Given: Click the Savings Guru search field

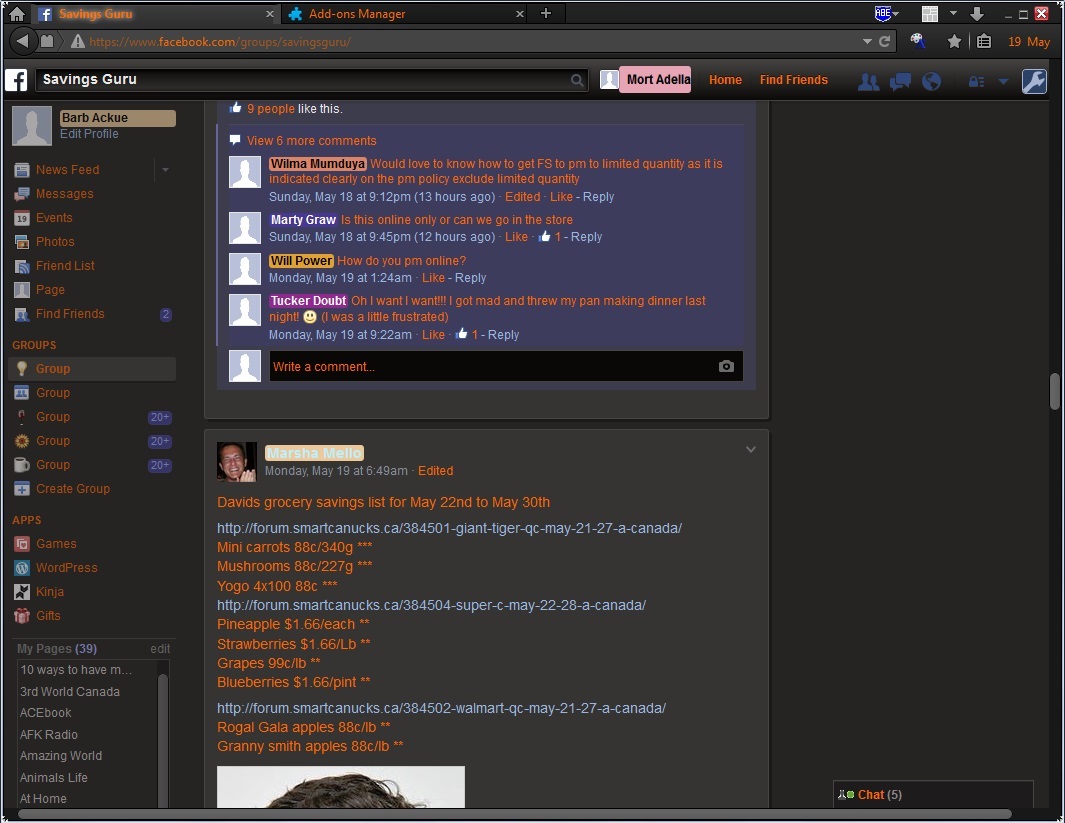Looking at the screenshot, I should click(x=310, y=79).
